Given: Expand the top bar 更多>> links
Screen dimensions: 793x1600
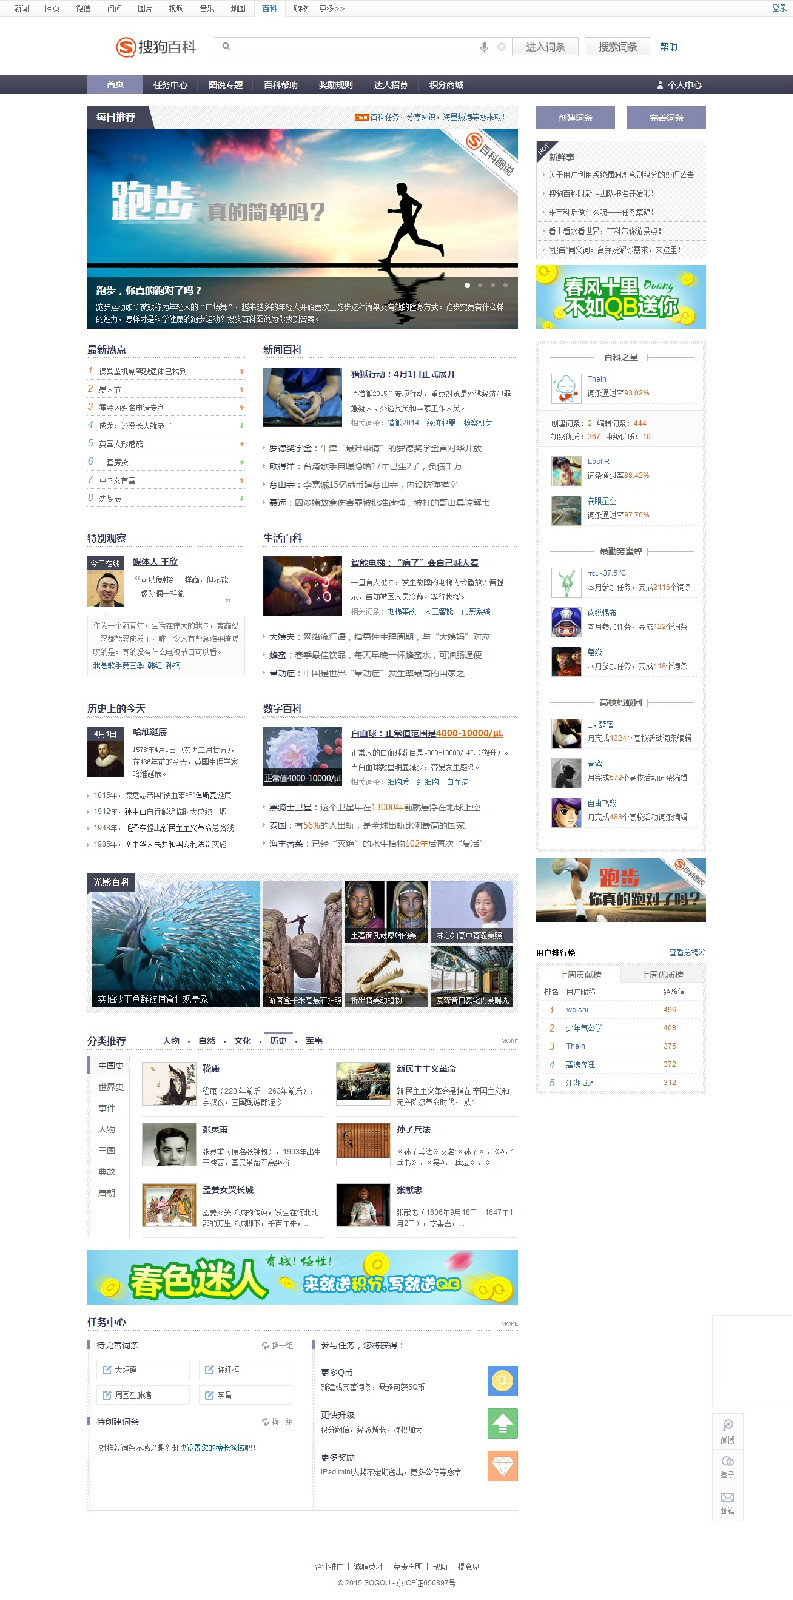Looking at the screenshot, I should pyautogui.click(x=332, y=8).
